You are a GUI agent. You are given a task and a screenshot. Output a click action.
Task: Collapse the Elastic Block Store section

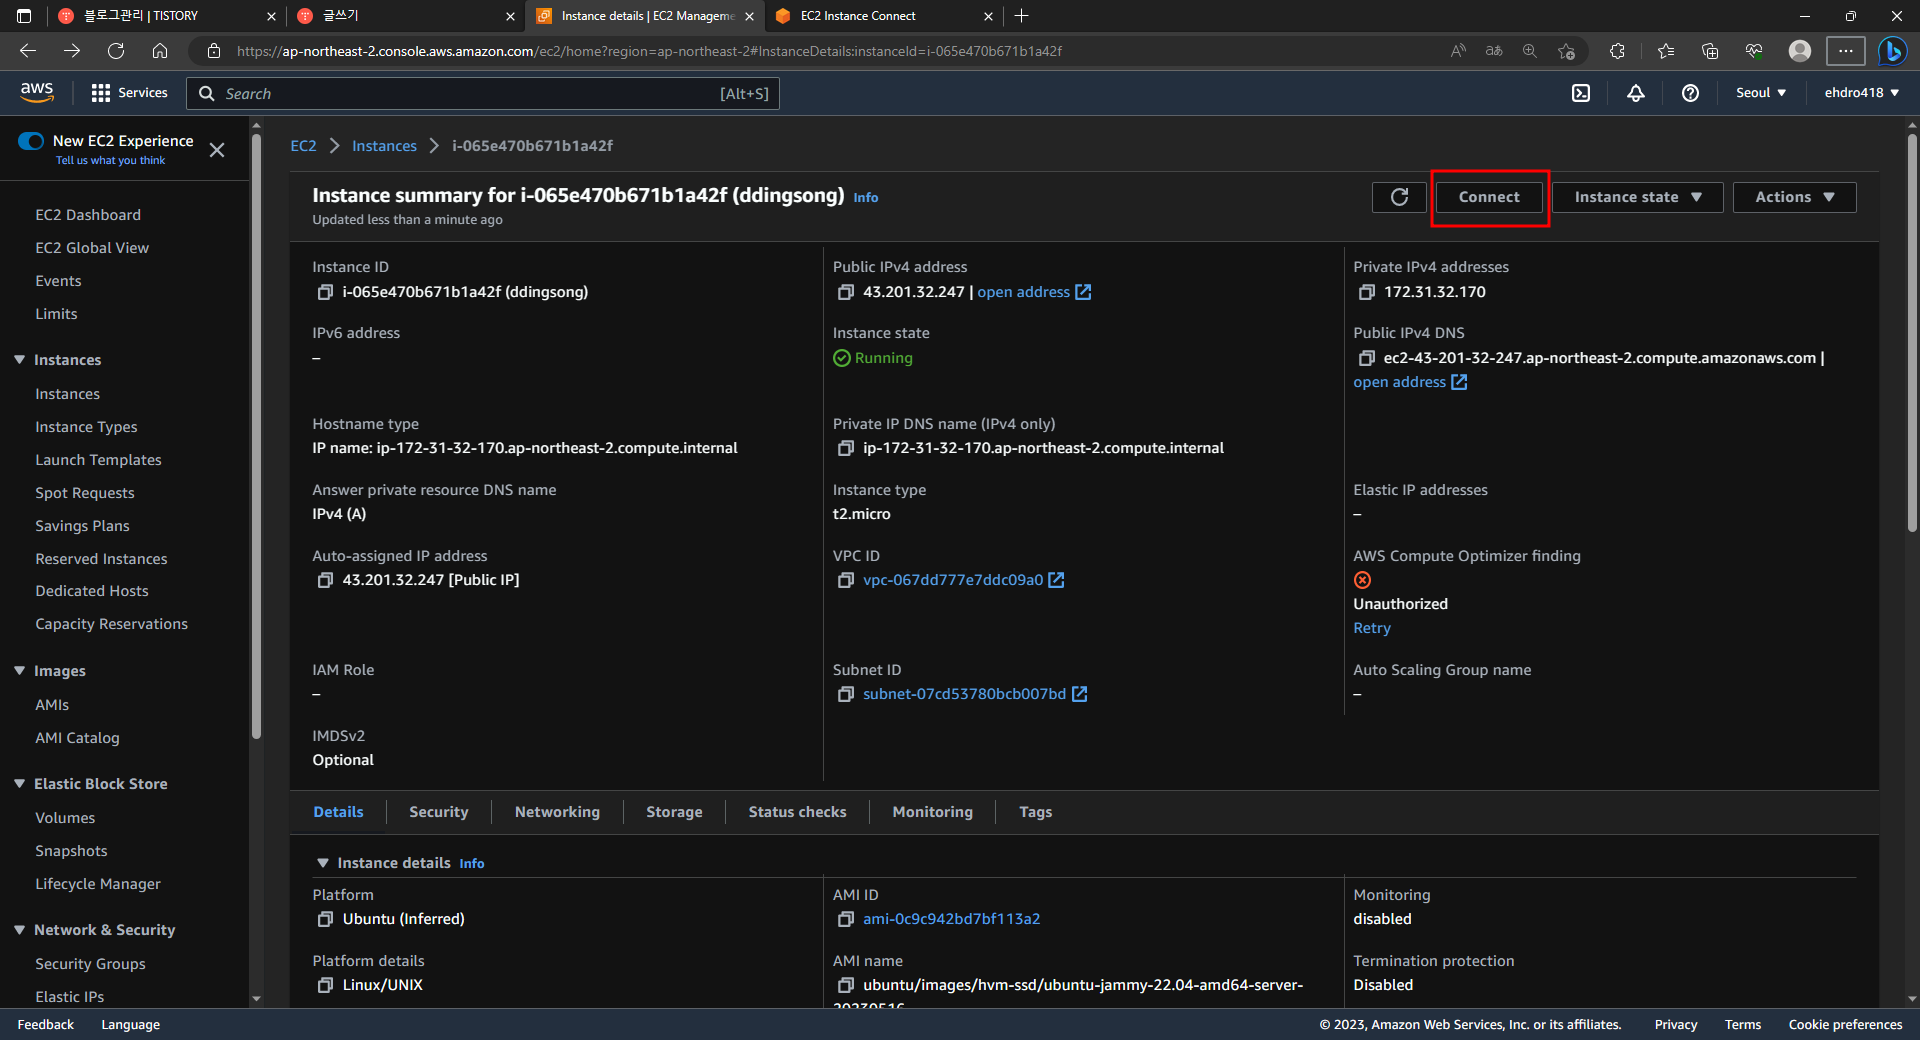[19, 784]
